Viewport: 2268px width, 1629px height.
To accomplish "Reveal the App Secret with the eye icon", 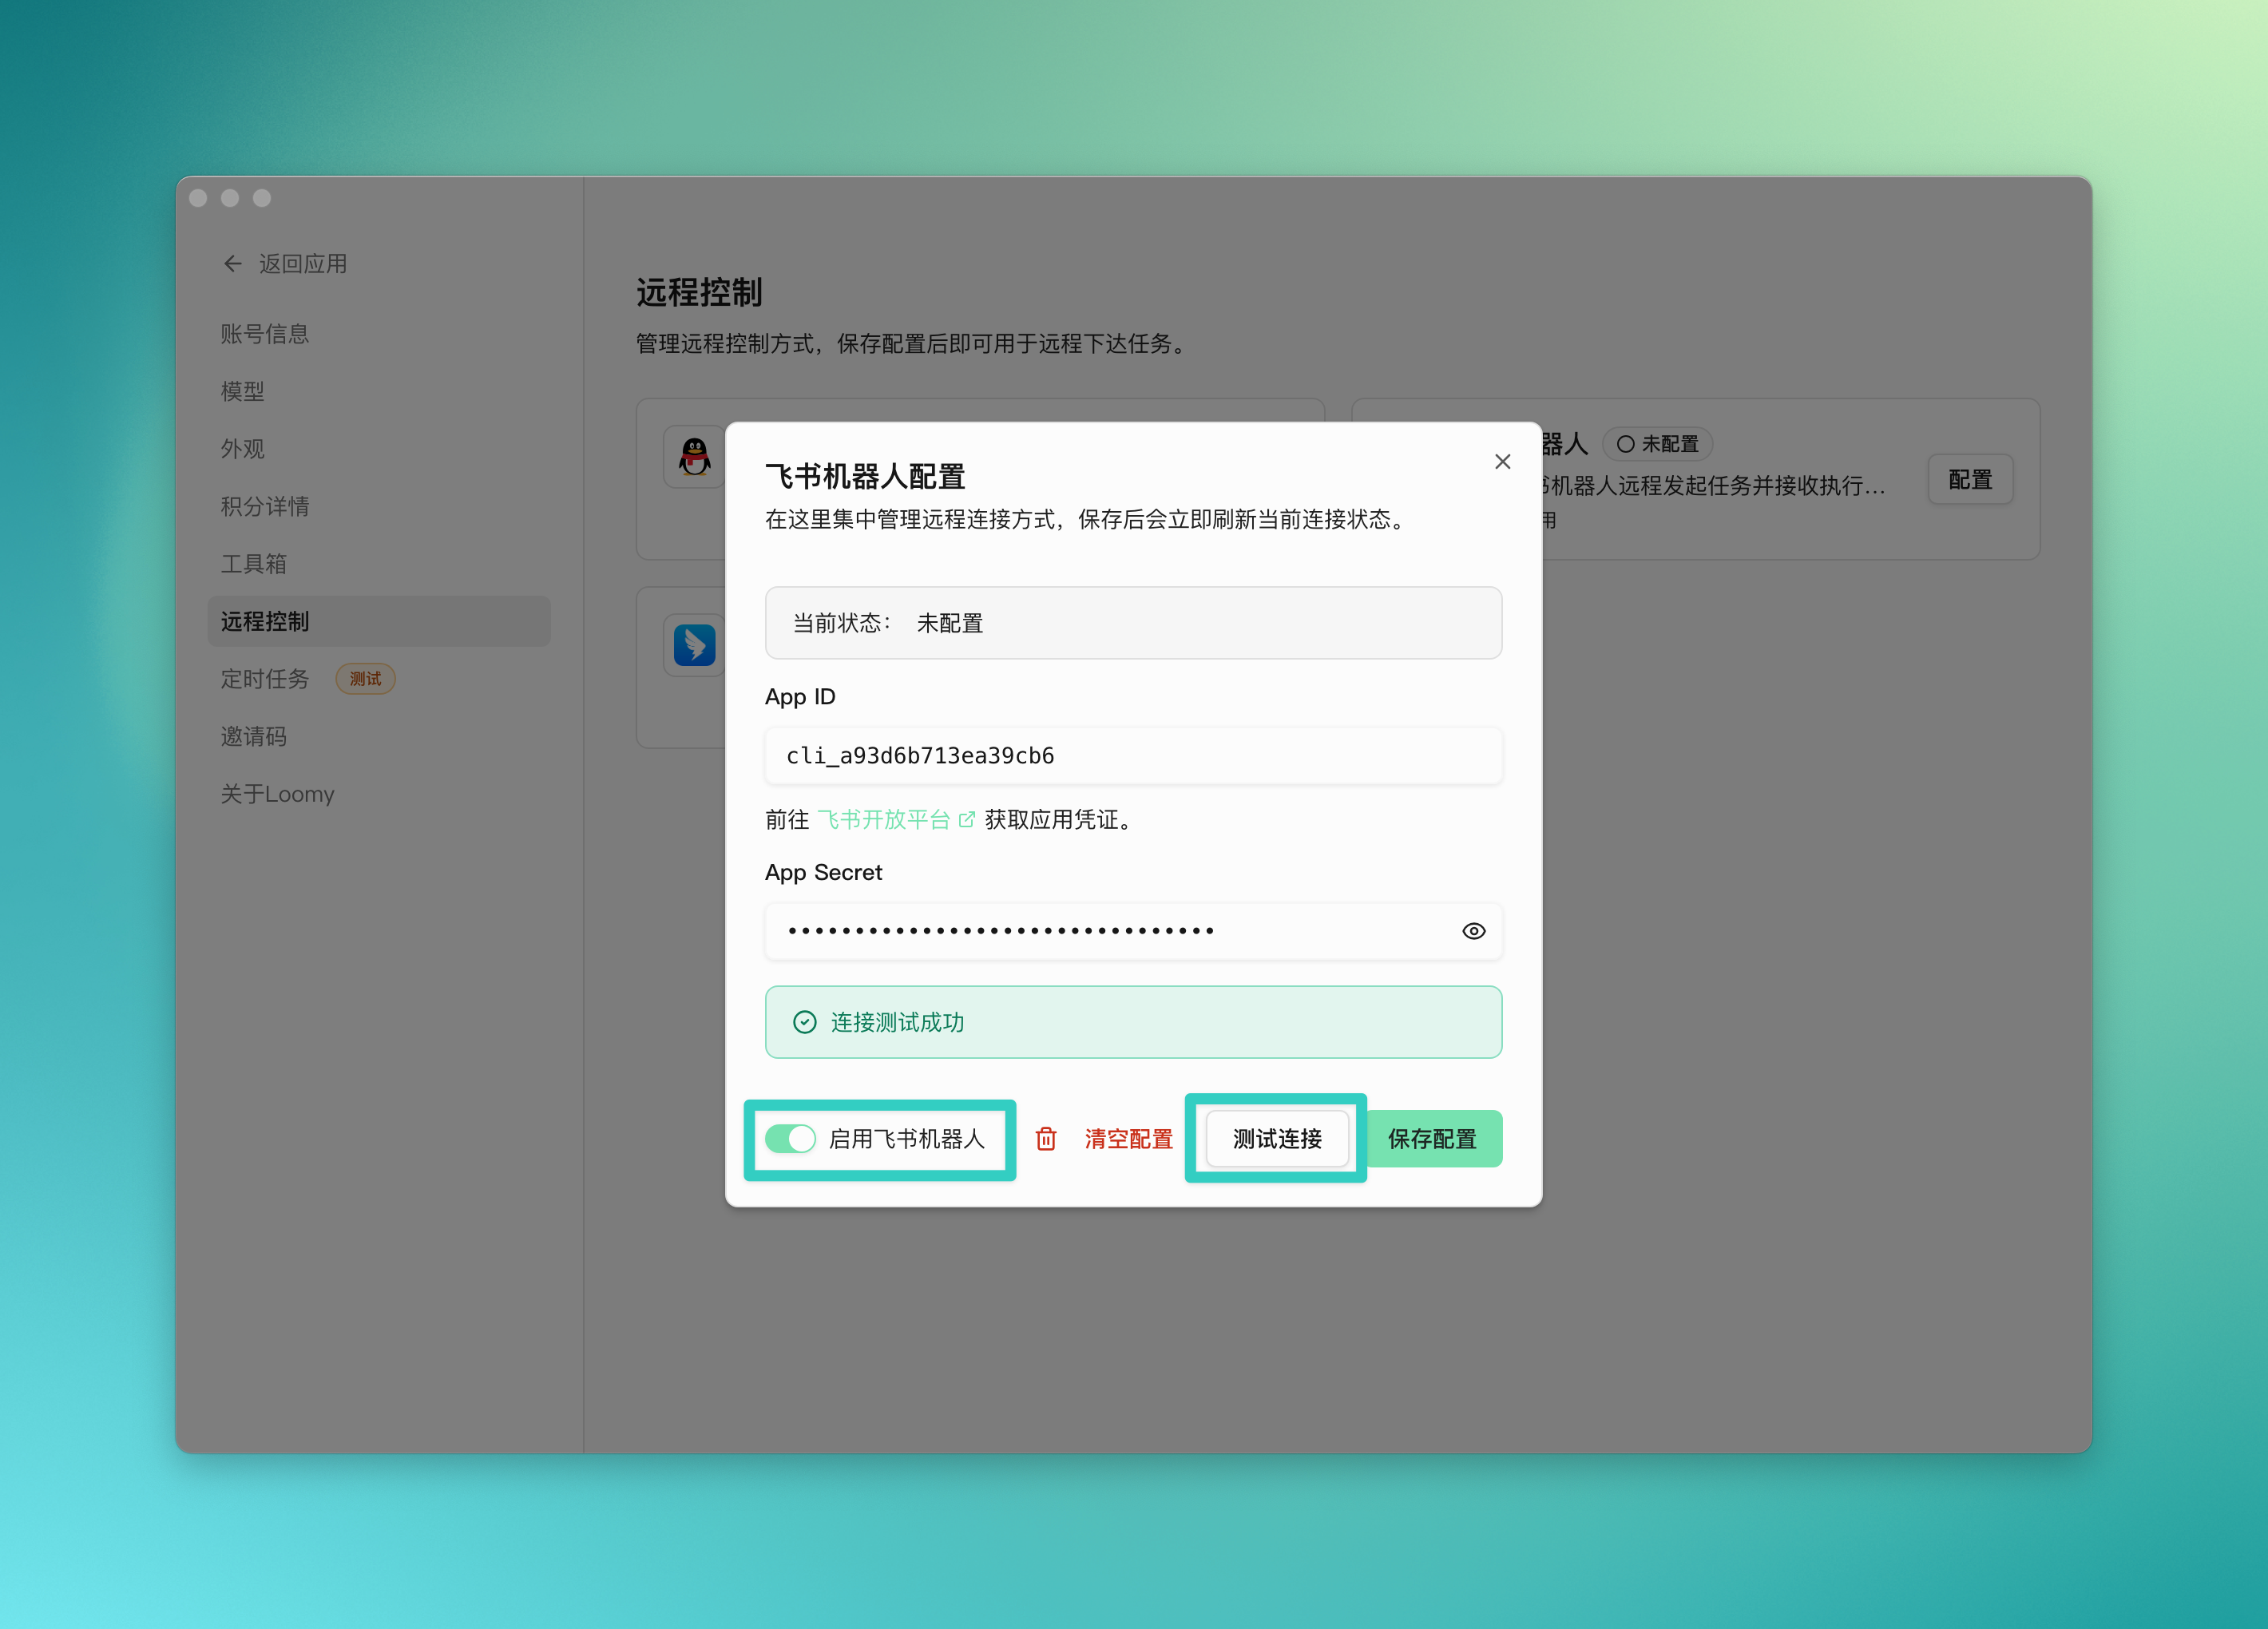I will click(x=1473, y=931).
